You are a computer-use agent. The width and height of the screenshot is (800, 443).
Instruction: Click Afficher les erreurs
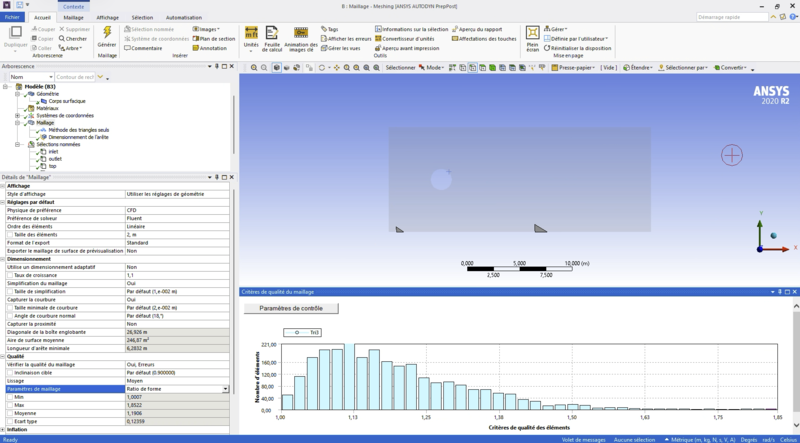click(346, 39)
